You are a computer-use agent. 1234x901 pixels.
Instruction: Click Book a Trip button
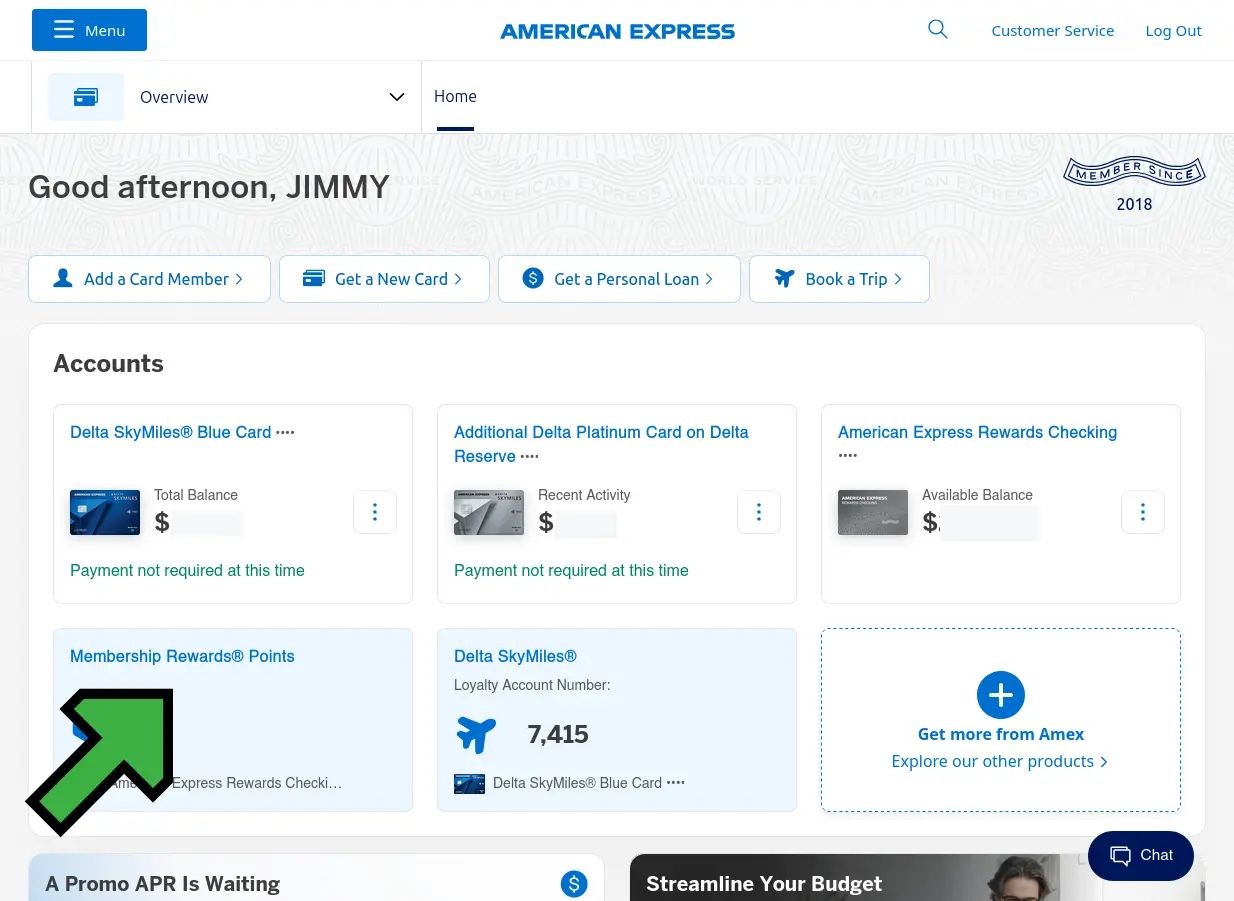839,279
